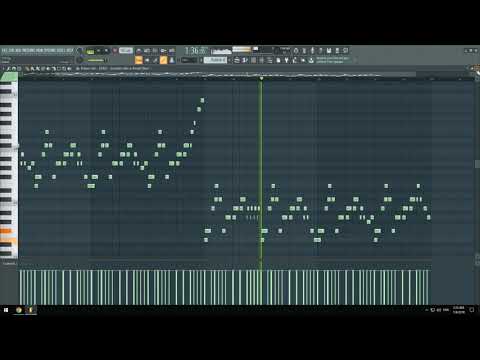The width and height of the screenshot is (480, 360).
Task: Open the FILE menu
Action: (4, 50)
